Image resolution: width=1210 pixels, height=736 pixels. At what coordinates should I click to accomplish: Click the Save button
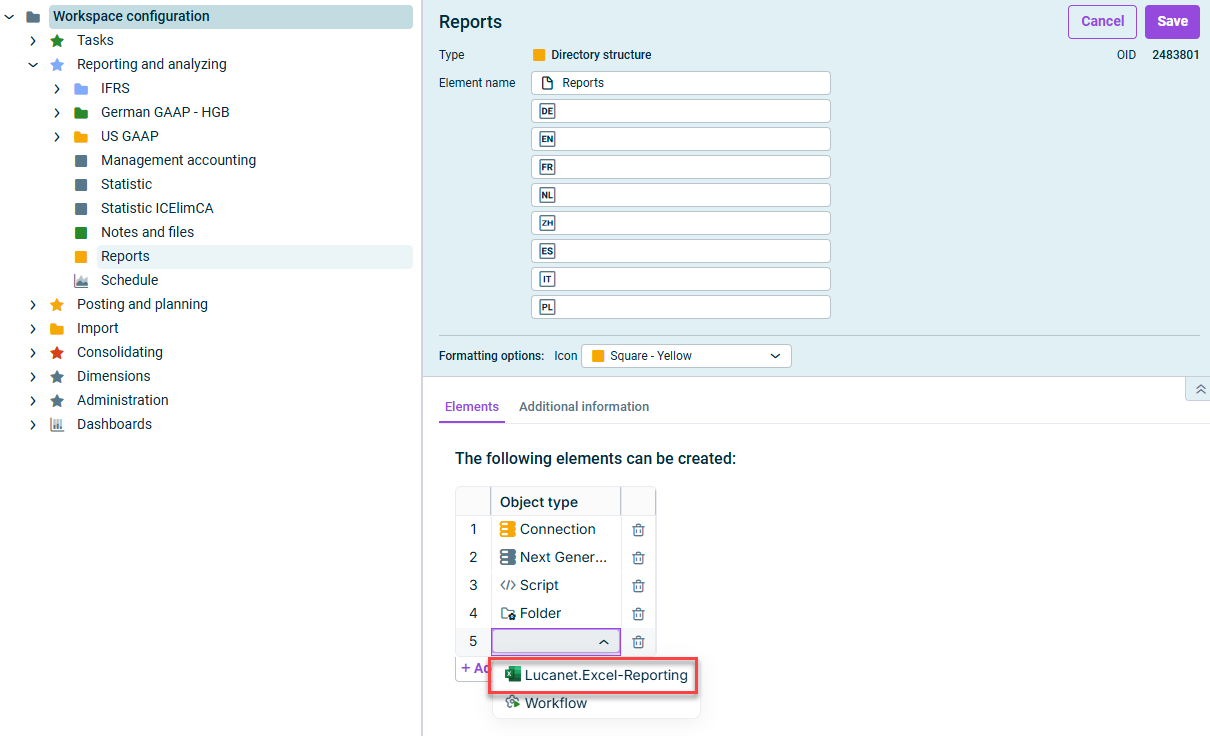[1172, 21]
